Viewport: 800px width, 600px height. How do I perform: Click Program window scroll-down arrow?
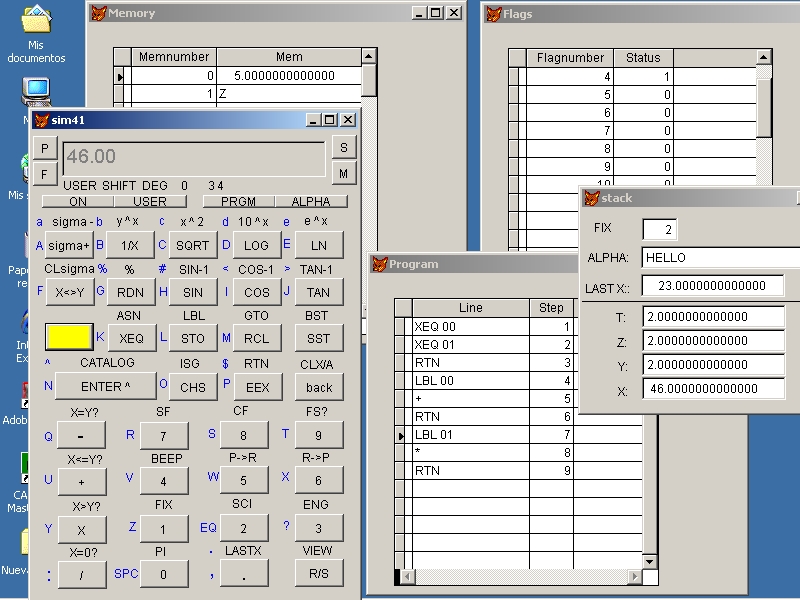click(x=649, y=562)
